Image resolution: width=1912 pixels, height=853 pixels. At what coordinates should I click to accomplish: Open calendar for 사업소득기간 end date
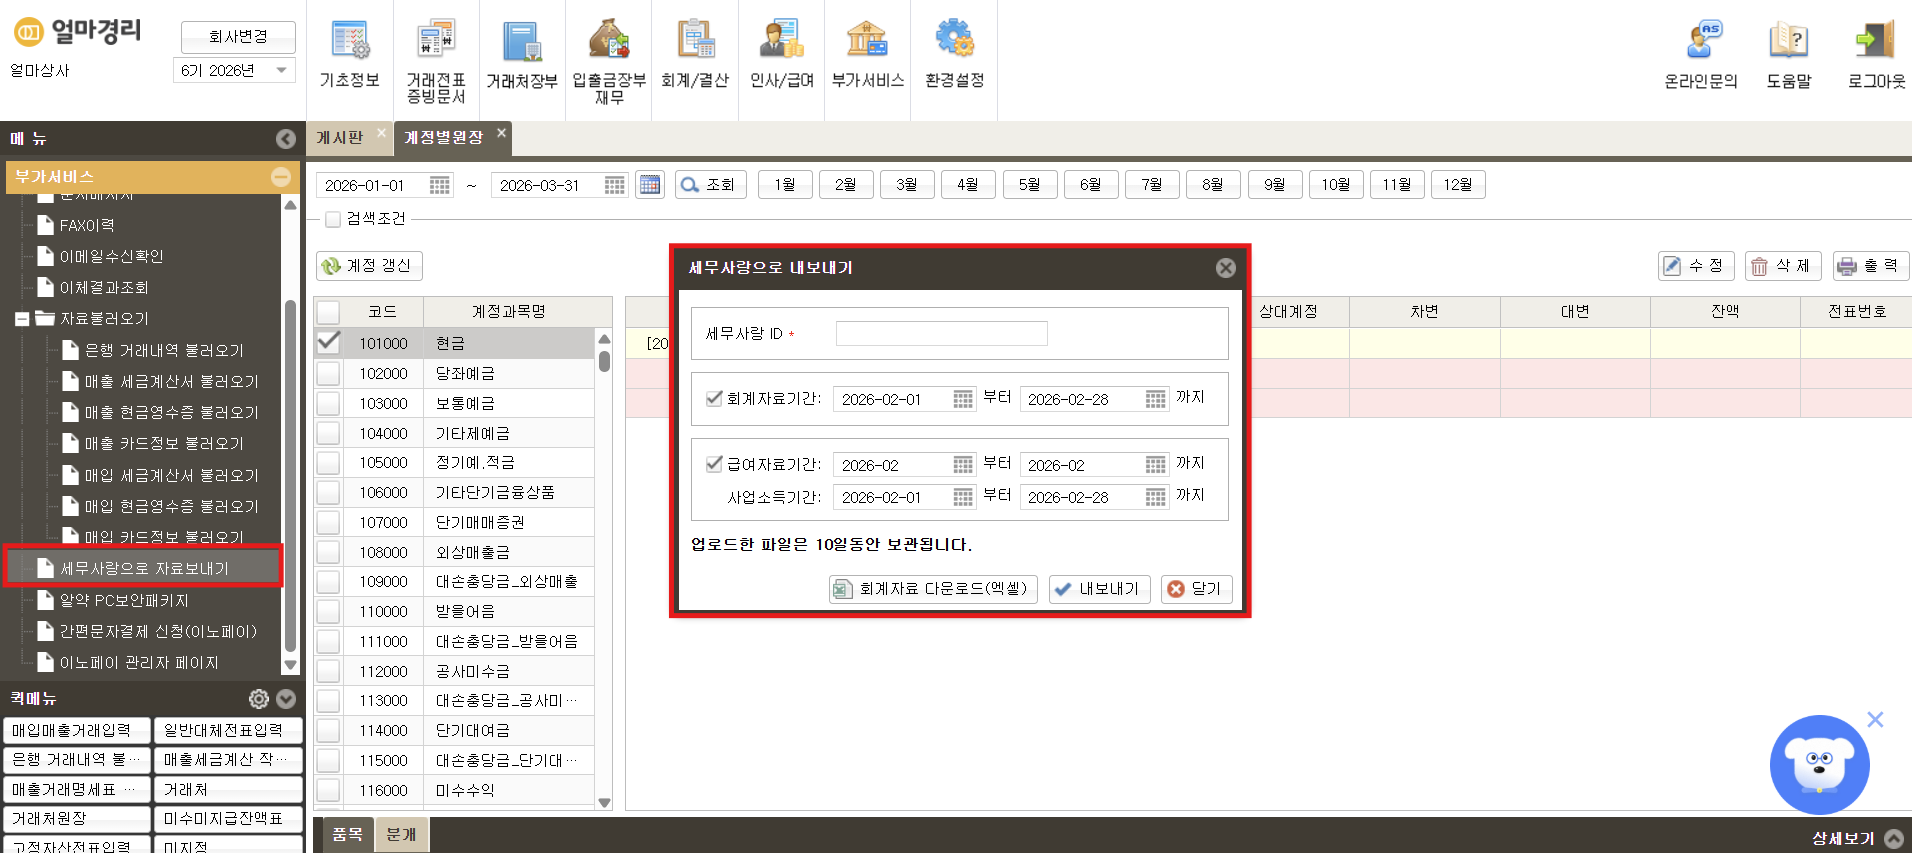[1155, 497]
